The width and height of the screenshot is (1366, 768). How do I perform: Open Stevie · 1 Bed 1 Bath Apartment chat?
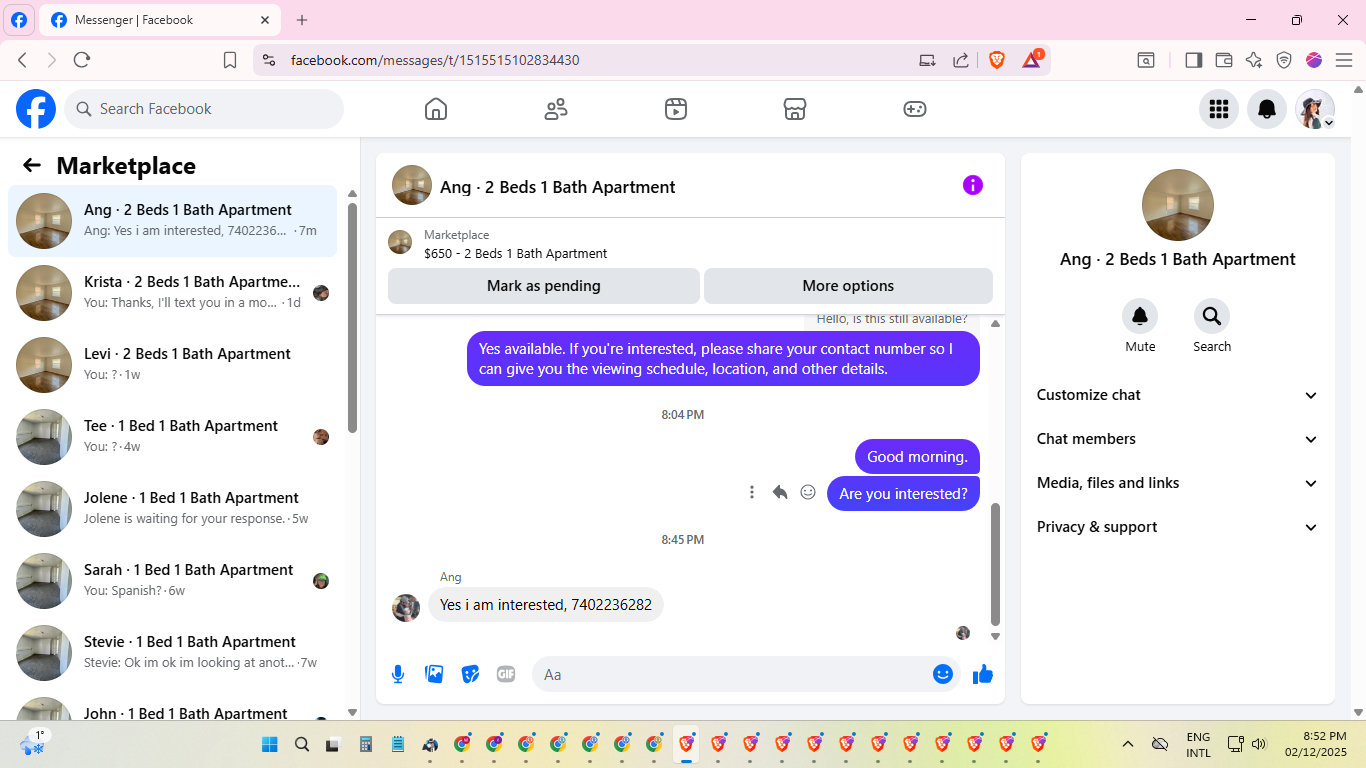coord(173,653)
